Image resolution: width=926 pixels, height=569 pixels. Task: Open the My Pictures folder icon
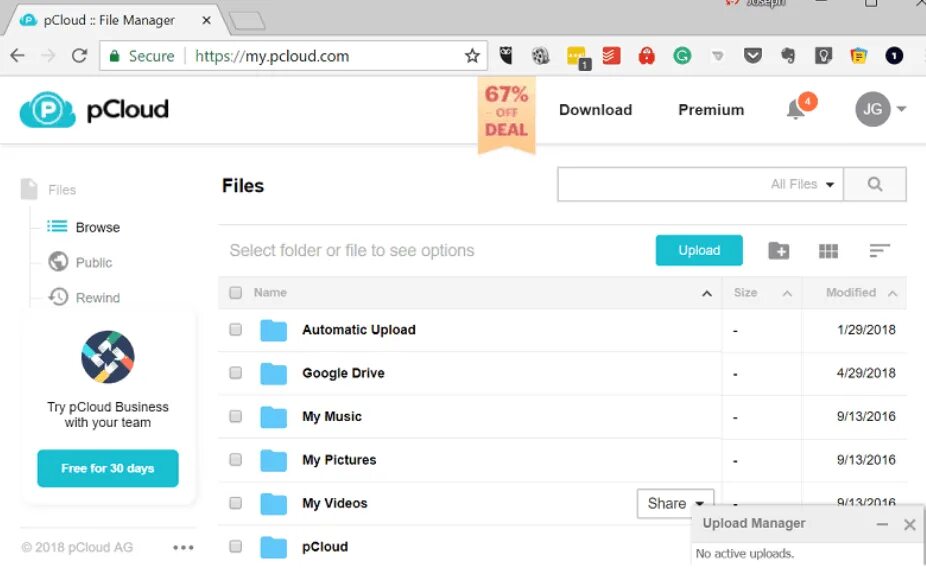tap(273, 460)
